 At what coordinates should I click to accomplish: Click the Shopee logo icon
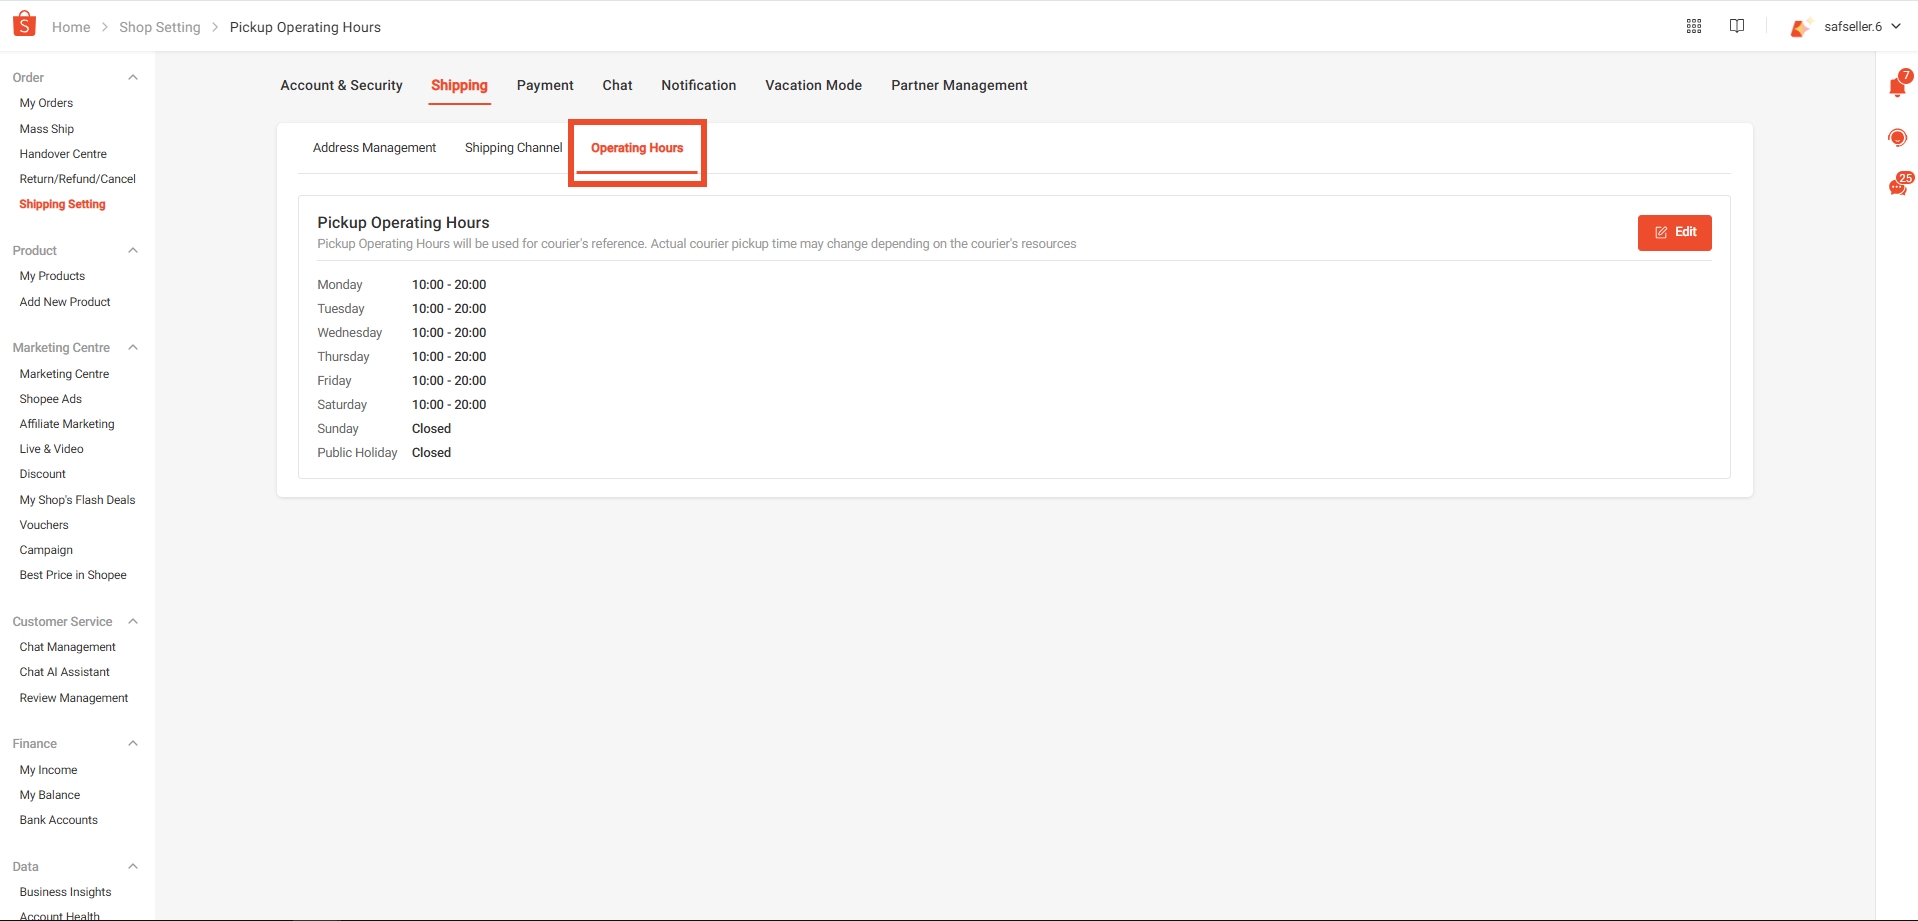tap(24, 25)
